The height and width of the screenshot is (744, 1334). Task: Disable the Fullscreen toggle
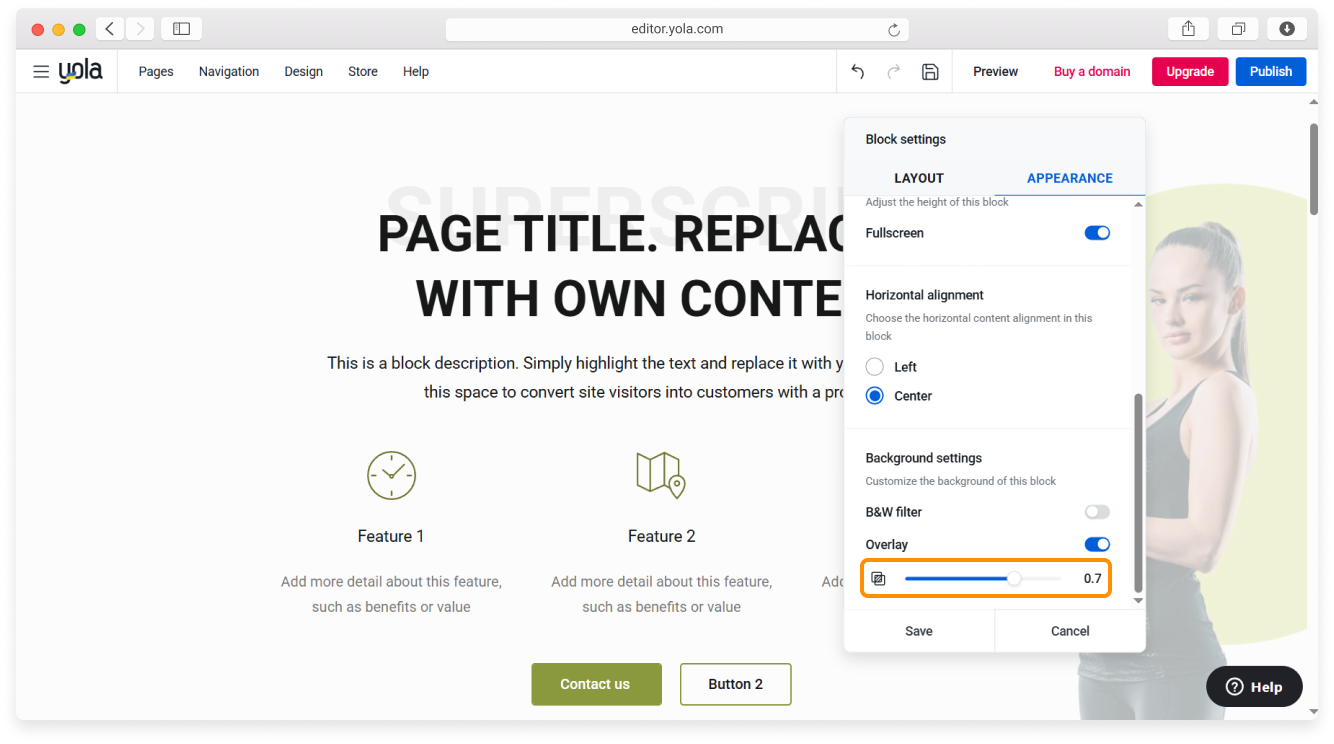(x=1097, y=233)
